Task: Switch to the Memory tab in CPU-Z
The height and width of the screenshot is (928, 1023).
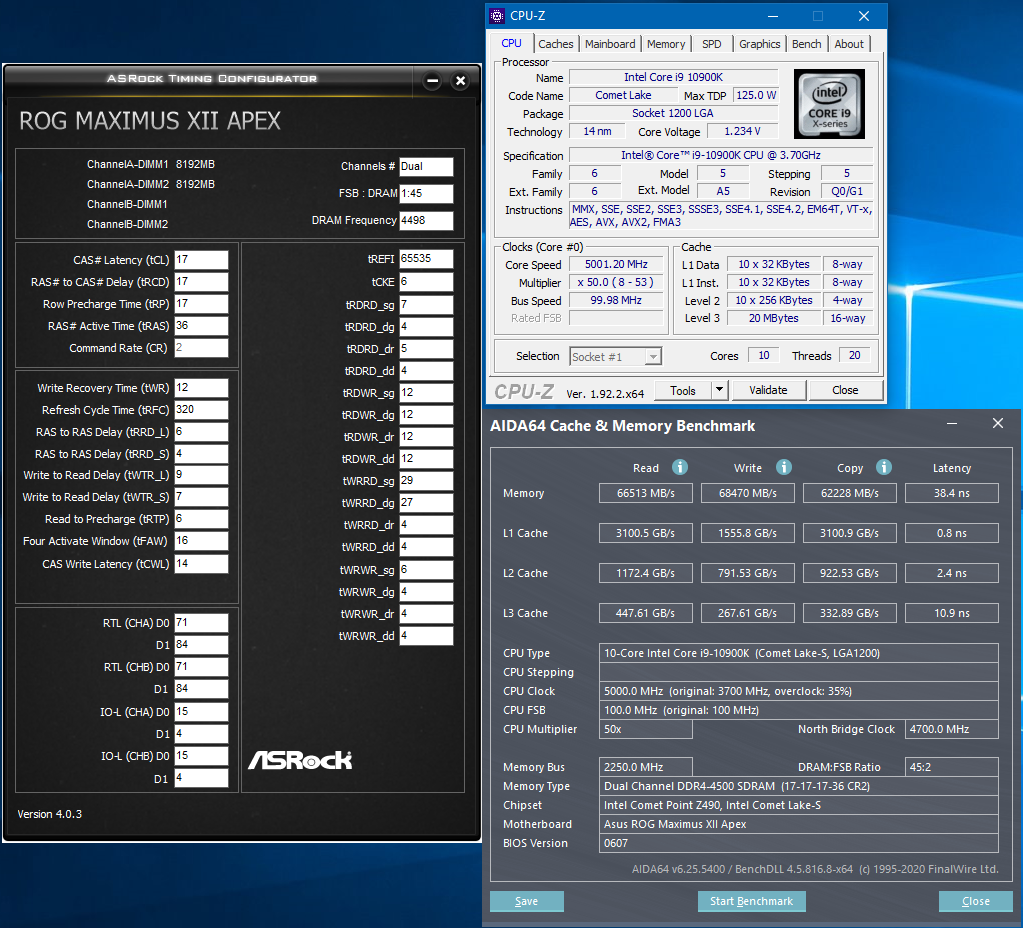Action: (x=666, y=44)
